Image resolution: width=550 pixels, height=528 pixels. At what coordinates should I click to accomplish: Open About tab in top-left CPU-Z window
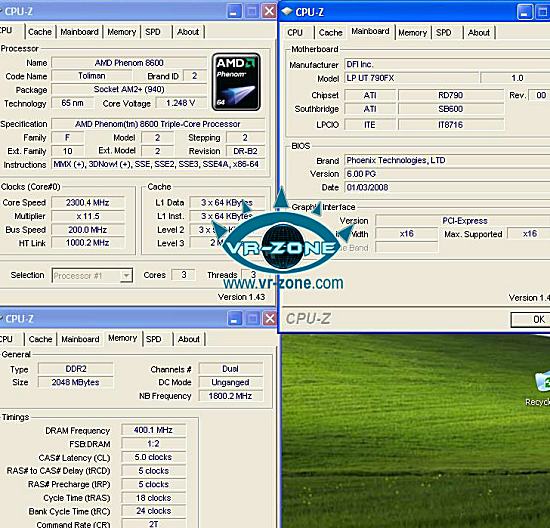tap(188, 32)
